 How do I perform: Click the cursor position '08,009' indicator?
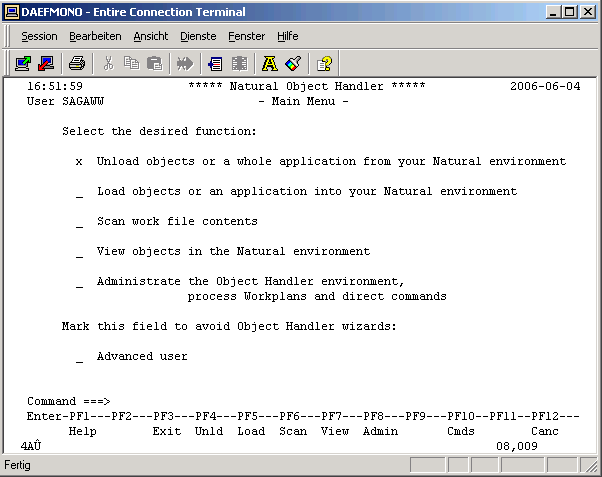coord(517,446)
